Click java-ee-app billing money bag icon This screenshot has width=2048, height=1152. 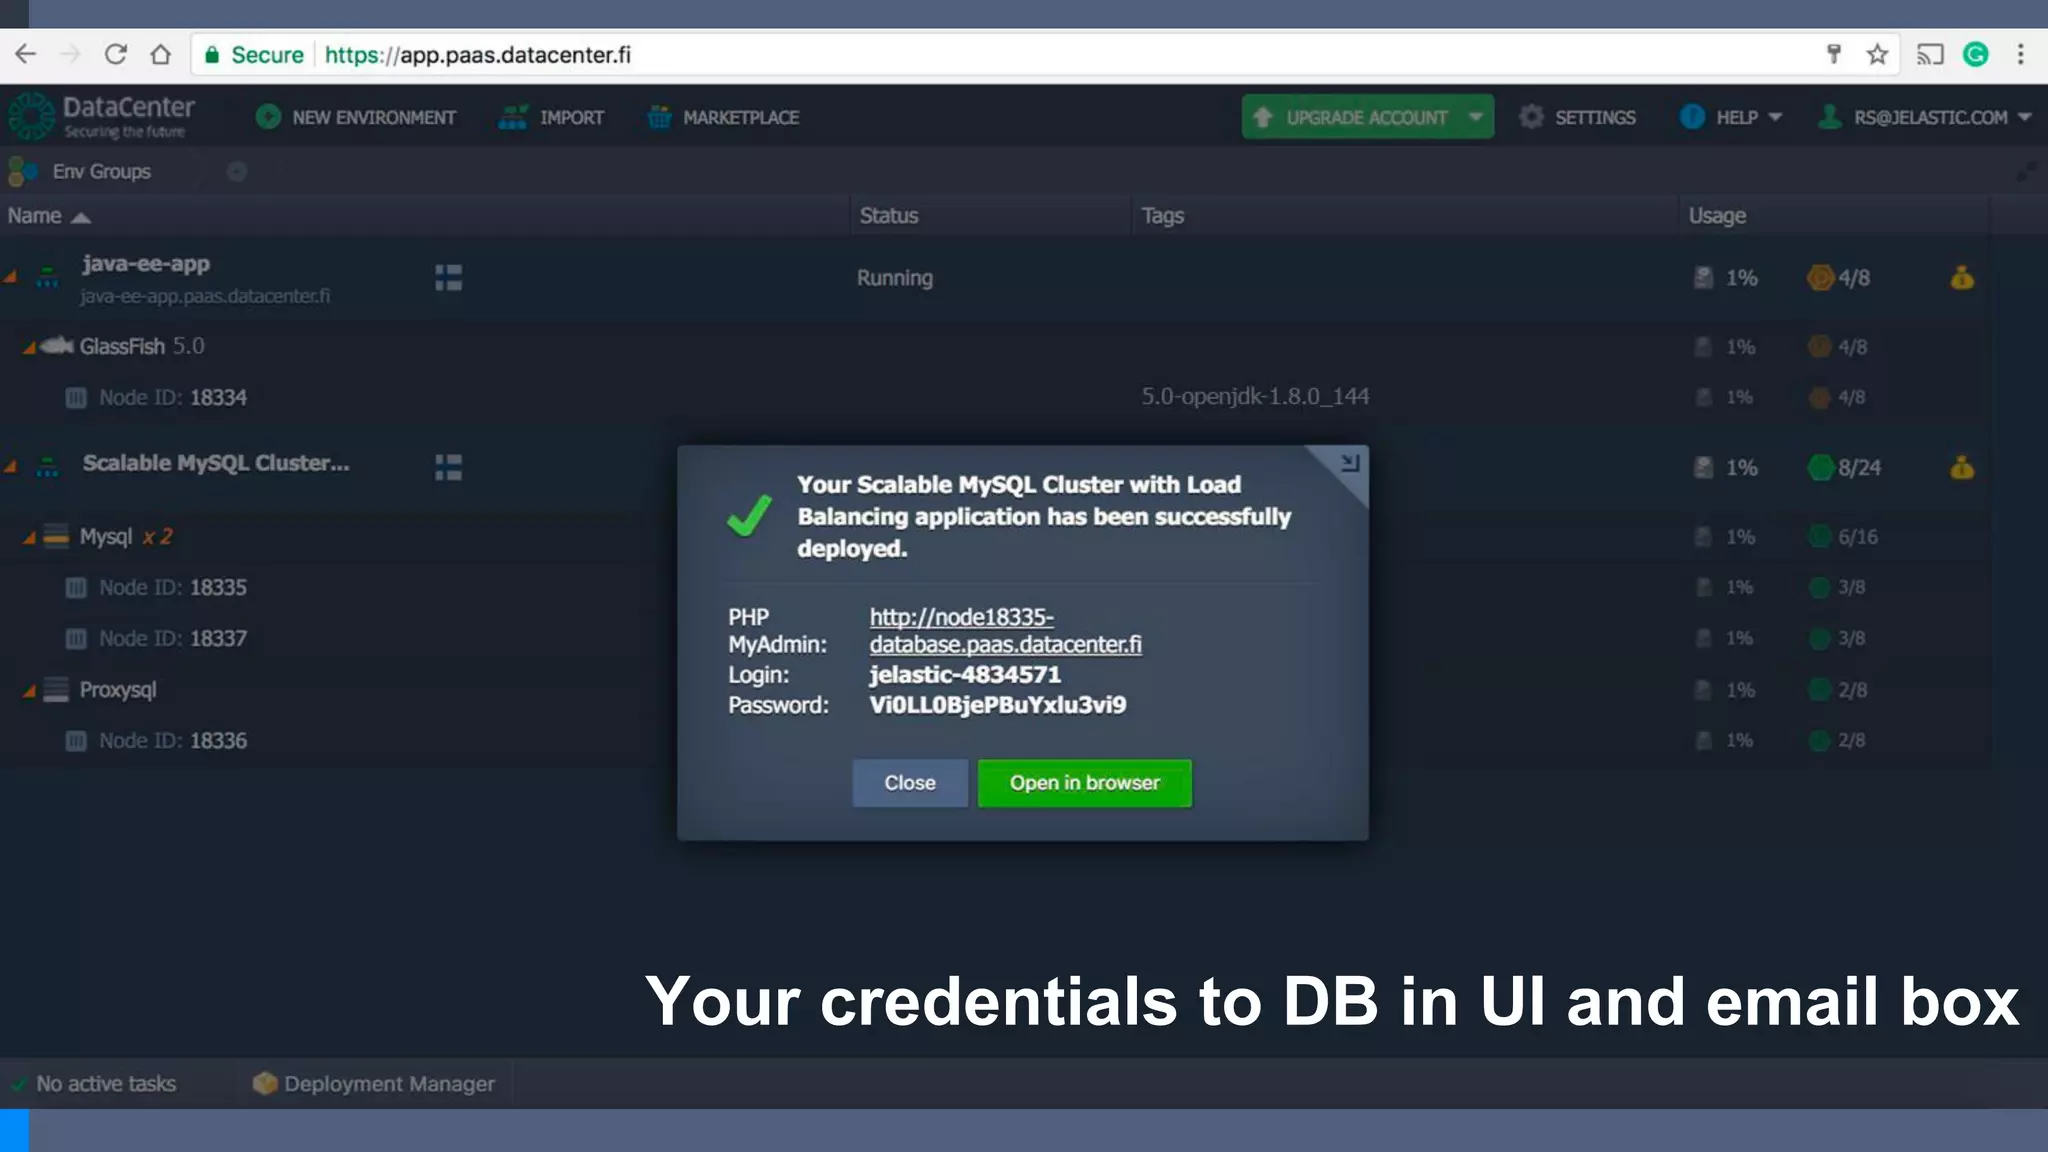click(x=1962, y=278)
